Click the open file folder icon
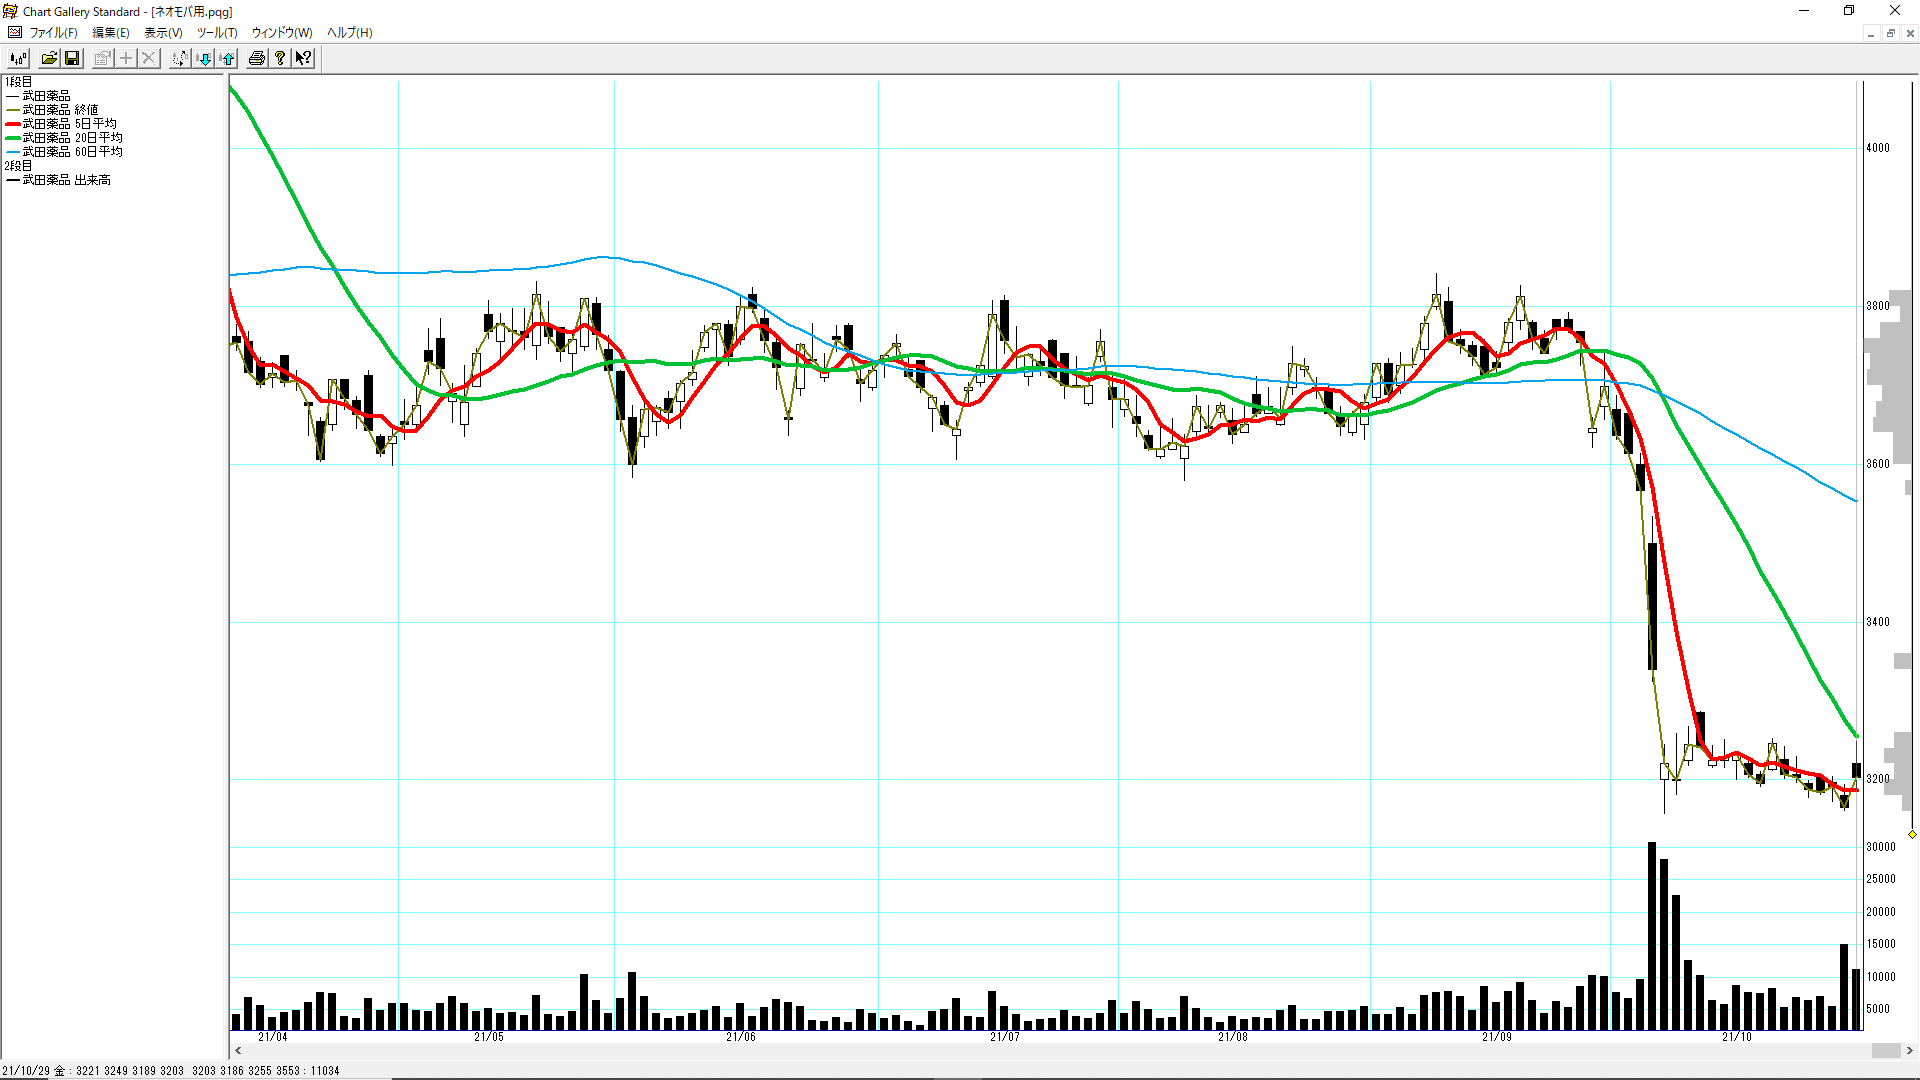The image size is (1920, 1080). [49, 58]
